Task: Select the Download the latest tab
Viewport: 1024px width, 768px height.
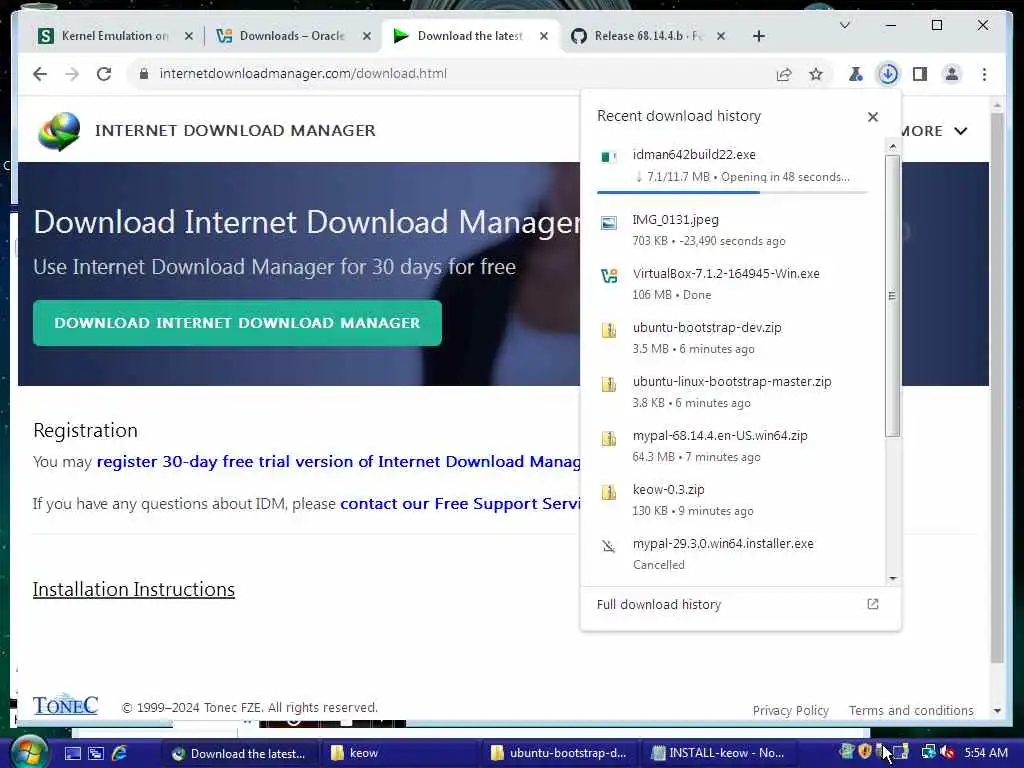Action: (x=470, y=36)
